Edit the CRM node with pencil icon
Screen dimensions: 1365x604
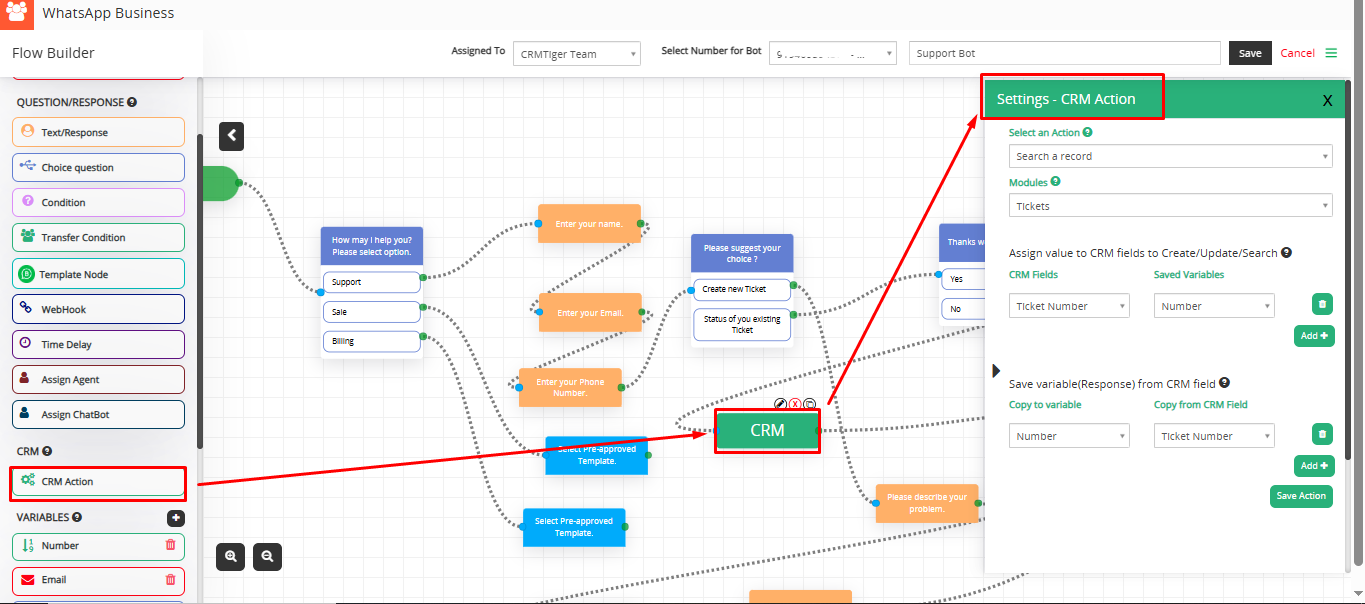coord(781,404)
